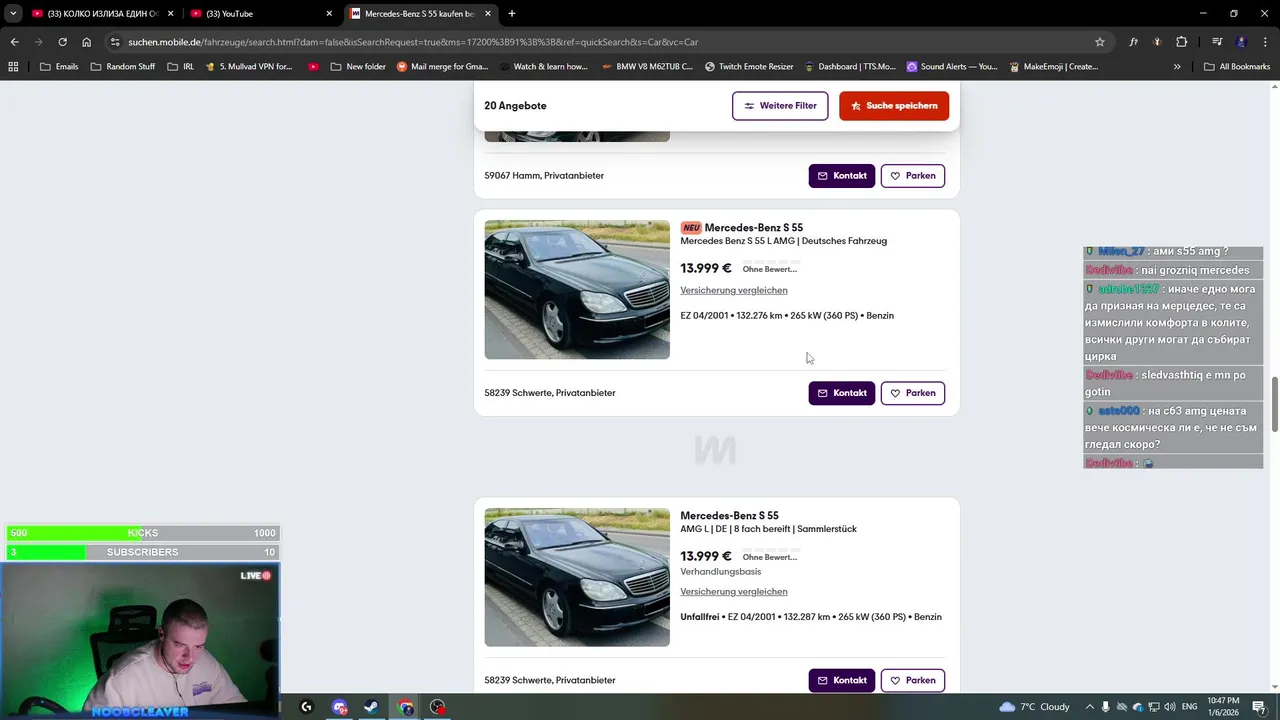Open the All Bookmarks folder
This screenshot has height=720, width=1280.
coord(1237,67)
